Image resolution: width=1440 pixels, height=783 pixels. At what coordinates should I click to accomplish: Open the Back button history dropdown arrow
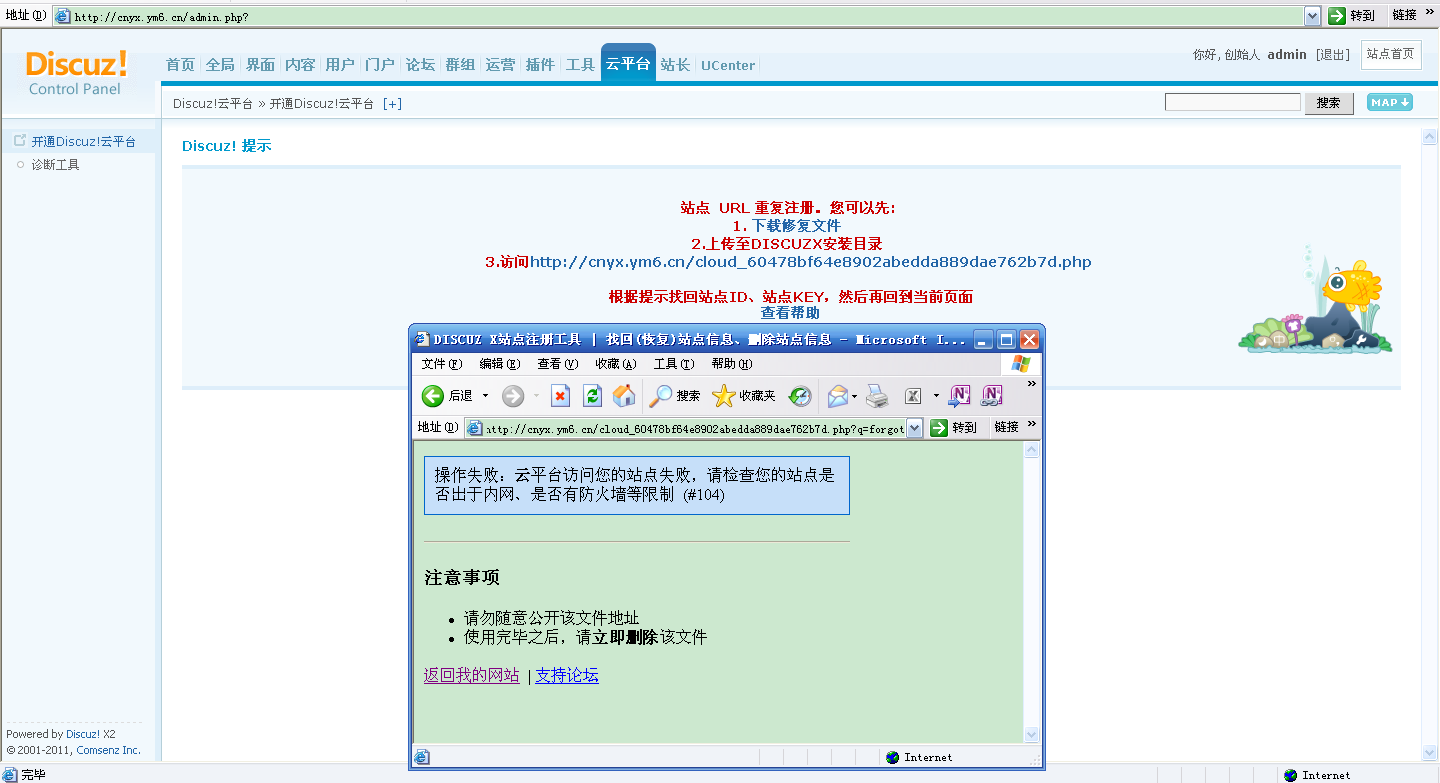485,396
